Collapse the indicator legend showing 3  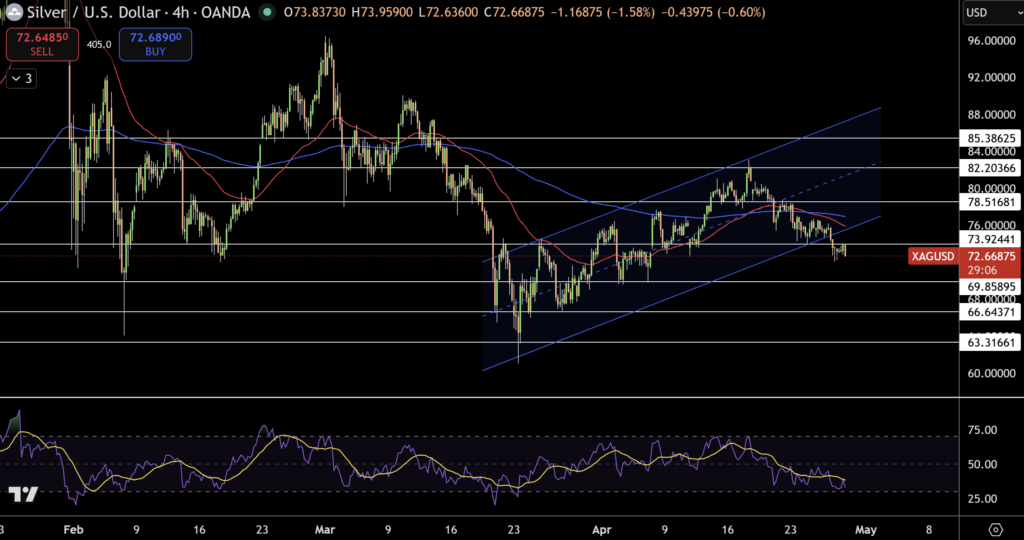pyautogui.click(x=22, y=79)
